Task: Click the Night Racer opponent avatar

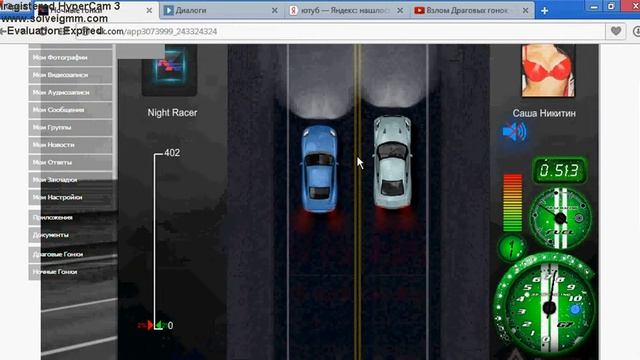Action: tap(169, 70)
